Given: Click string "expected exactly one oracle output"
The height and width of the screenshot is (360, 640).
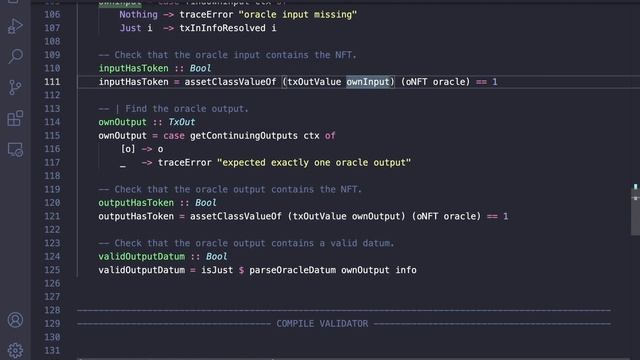Looking at the screenshot, I should (314, 162).
